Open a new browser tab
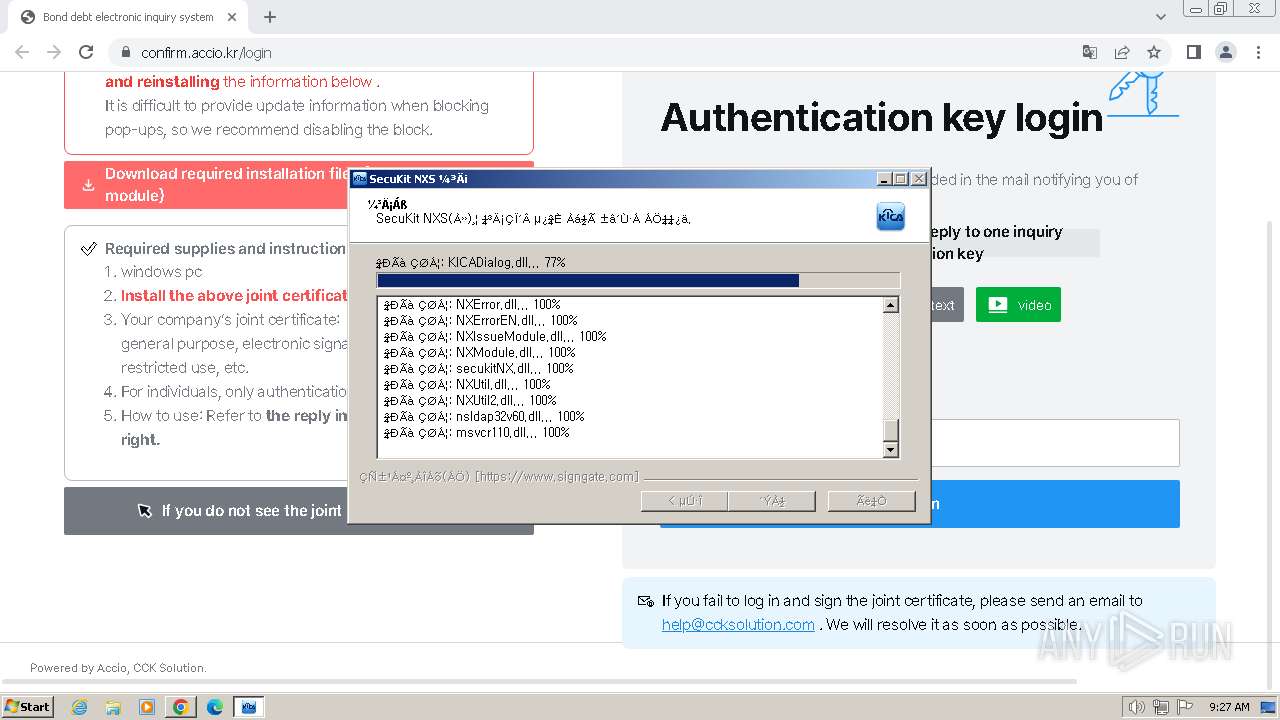Screen dimensions: 1280x720 (270, 17)
